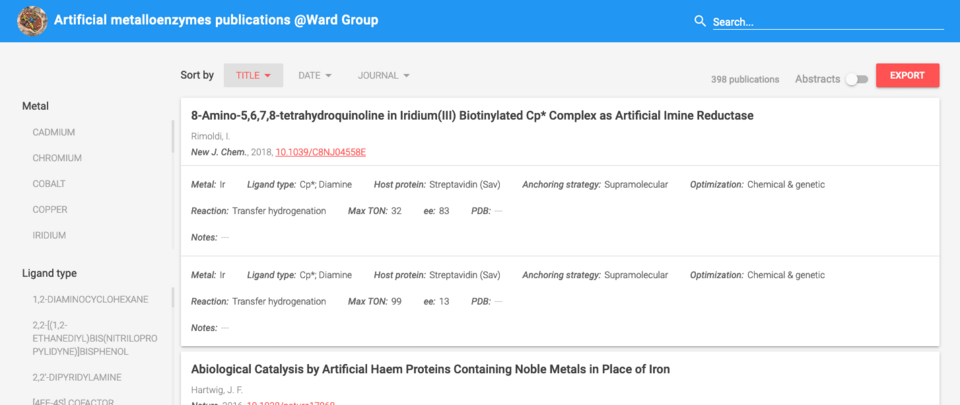
Task: Filter by Cadmium metal
Action: (54, 132)
